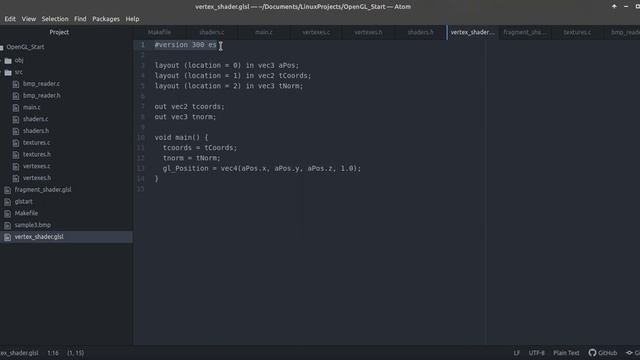Switch to the textures.c tab

[577, 32]
